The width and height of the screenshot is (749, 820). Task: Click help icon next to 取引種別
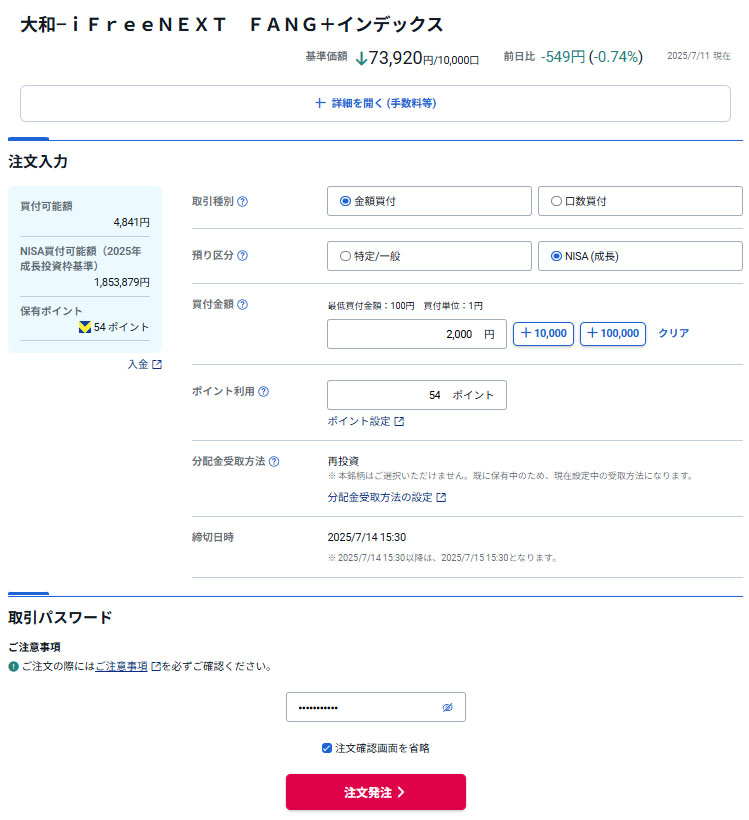(x=243, y=201)
